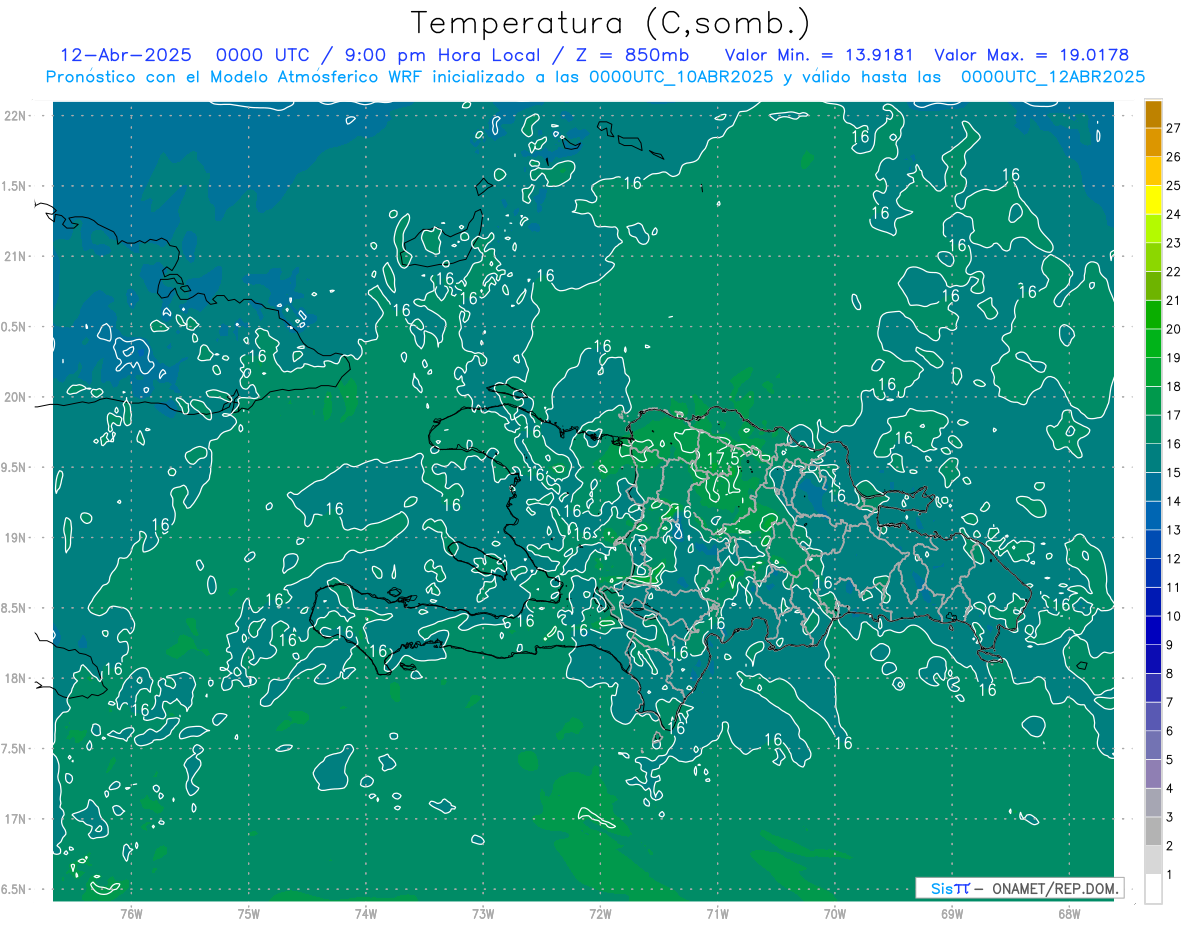This screenshot has width=1200, height=927.
Task: Click the value "25" on the color scale
Action: click(x=1174, y=185)
